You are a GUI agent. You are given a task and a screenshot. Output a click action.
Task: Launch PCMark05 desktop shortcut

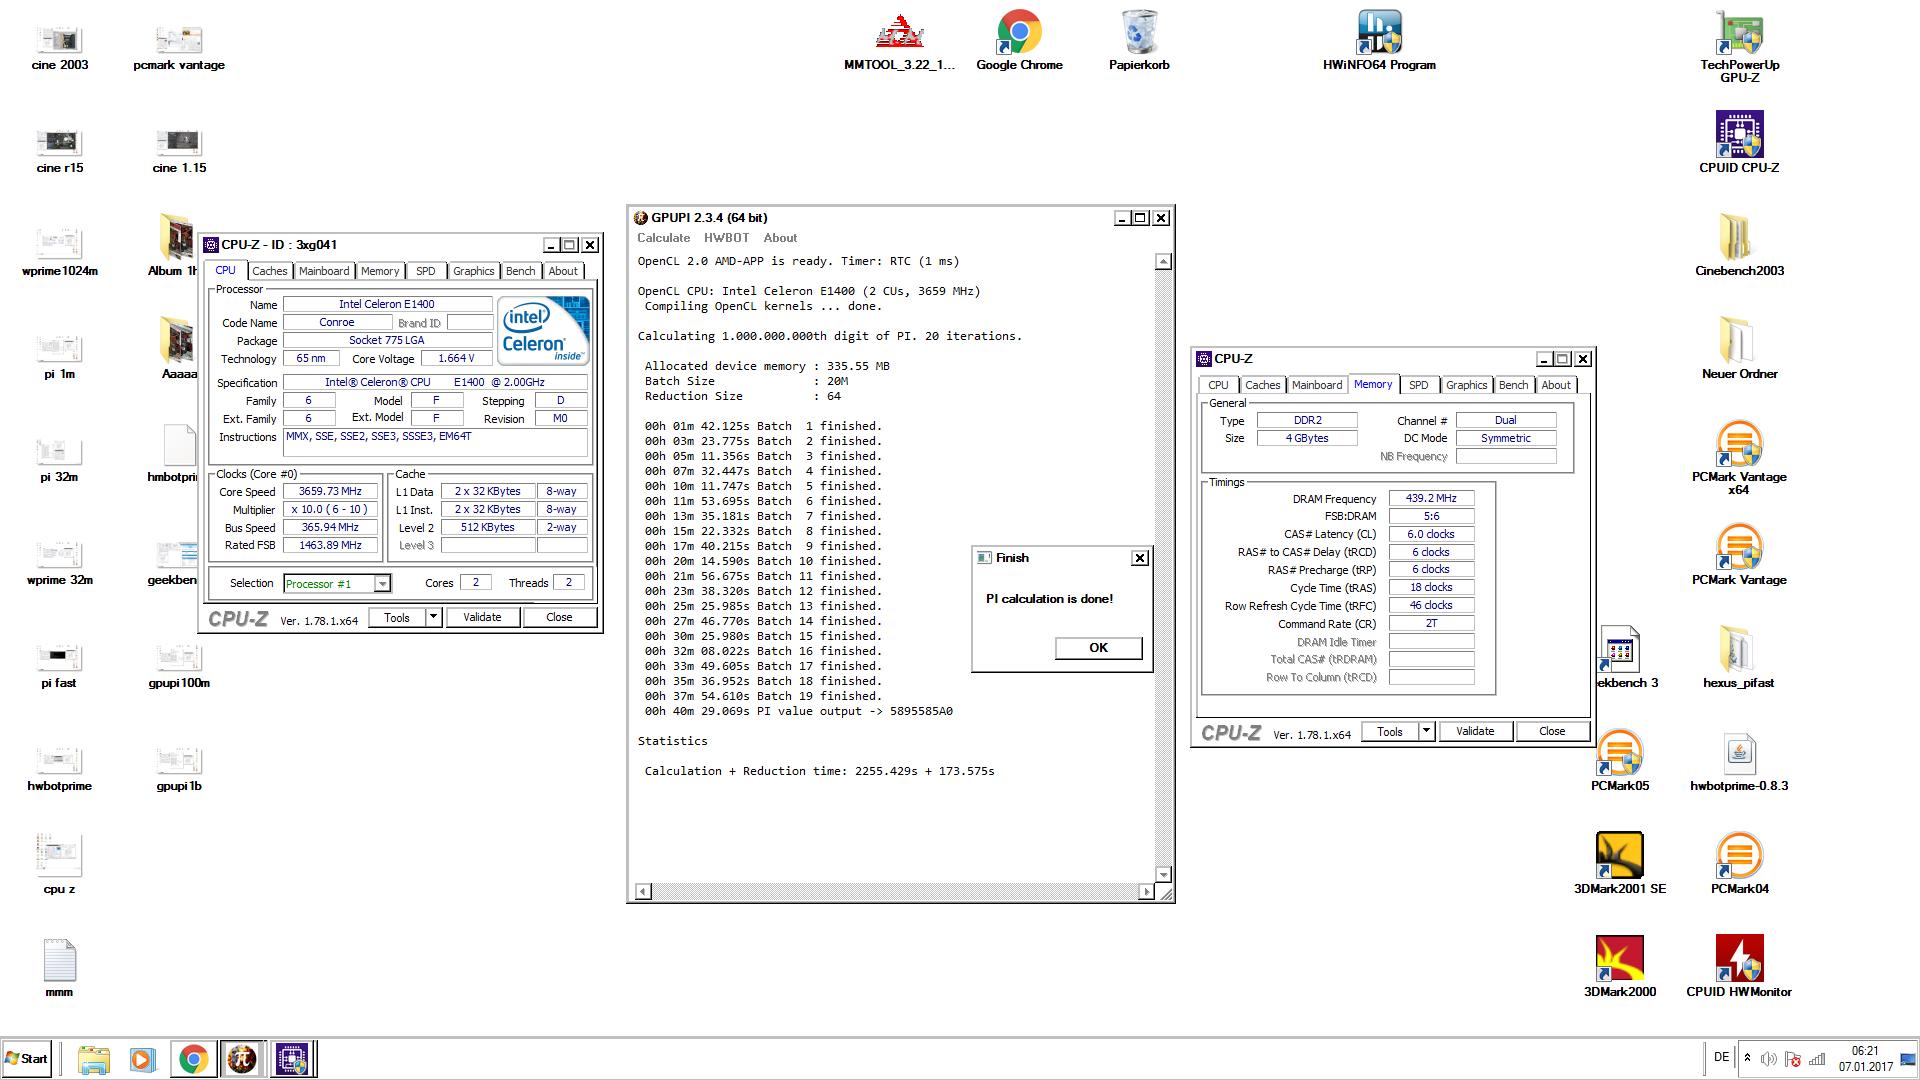(x=1619, y=760)
